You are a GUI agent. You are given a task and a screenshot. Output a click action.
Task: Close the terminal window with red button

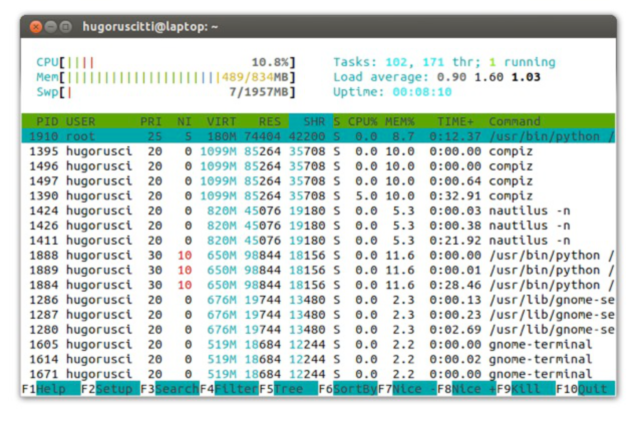pyautogui.click(x=36, y=27)
